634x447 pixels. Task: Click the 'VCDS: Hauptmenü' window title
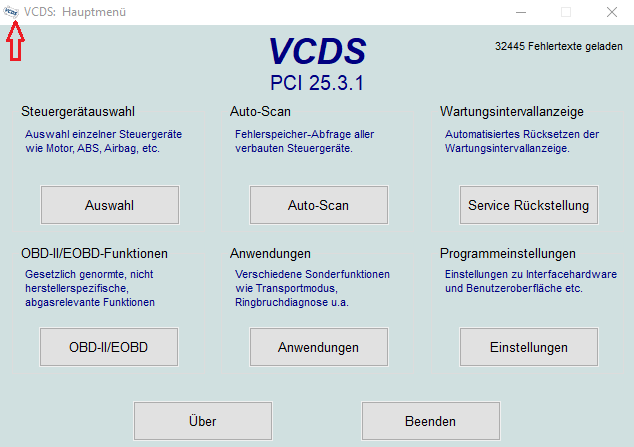click(x=75, y=12)
